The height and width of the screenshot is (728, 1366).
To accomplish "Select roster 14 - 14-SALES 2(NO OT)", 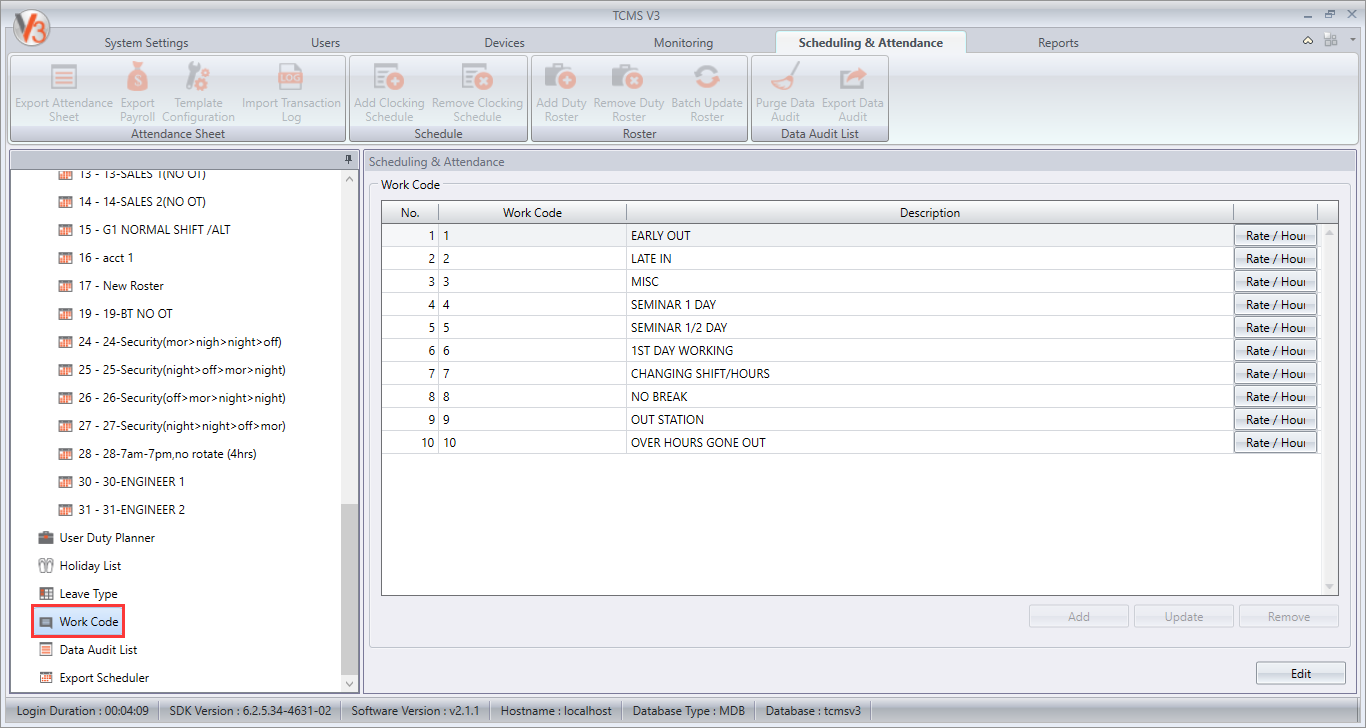I will pos(142,202).
